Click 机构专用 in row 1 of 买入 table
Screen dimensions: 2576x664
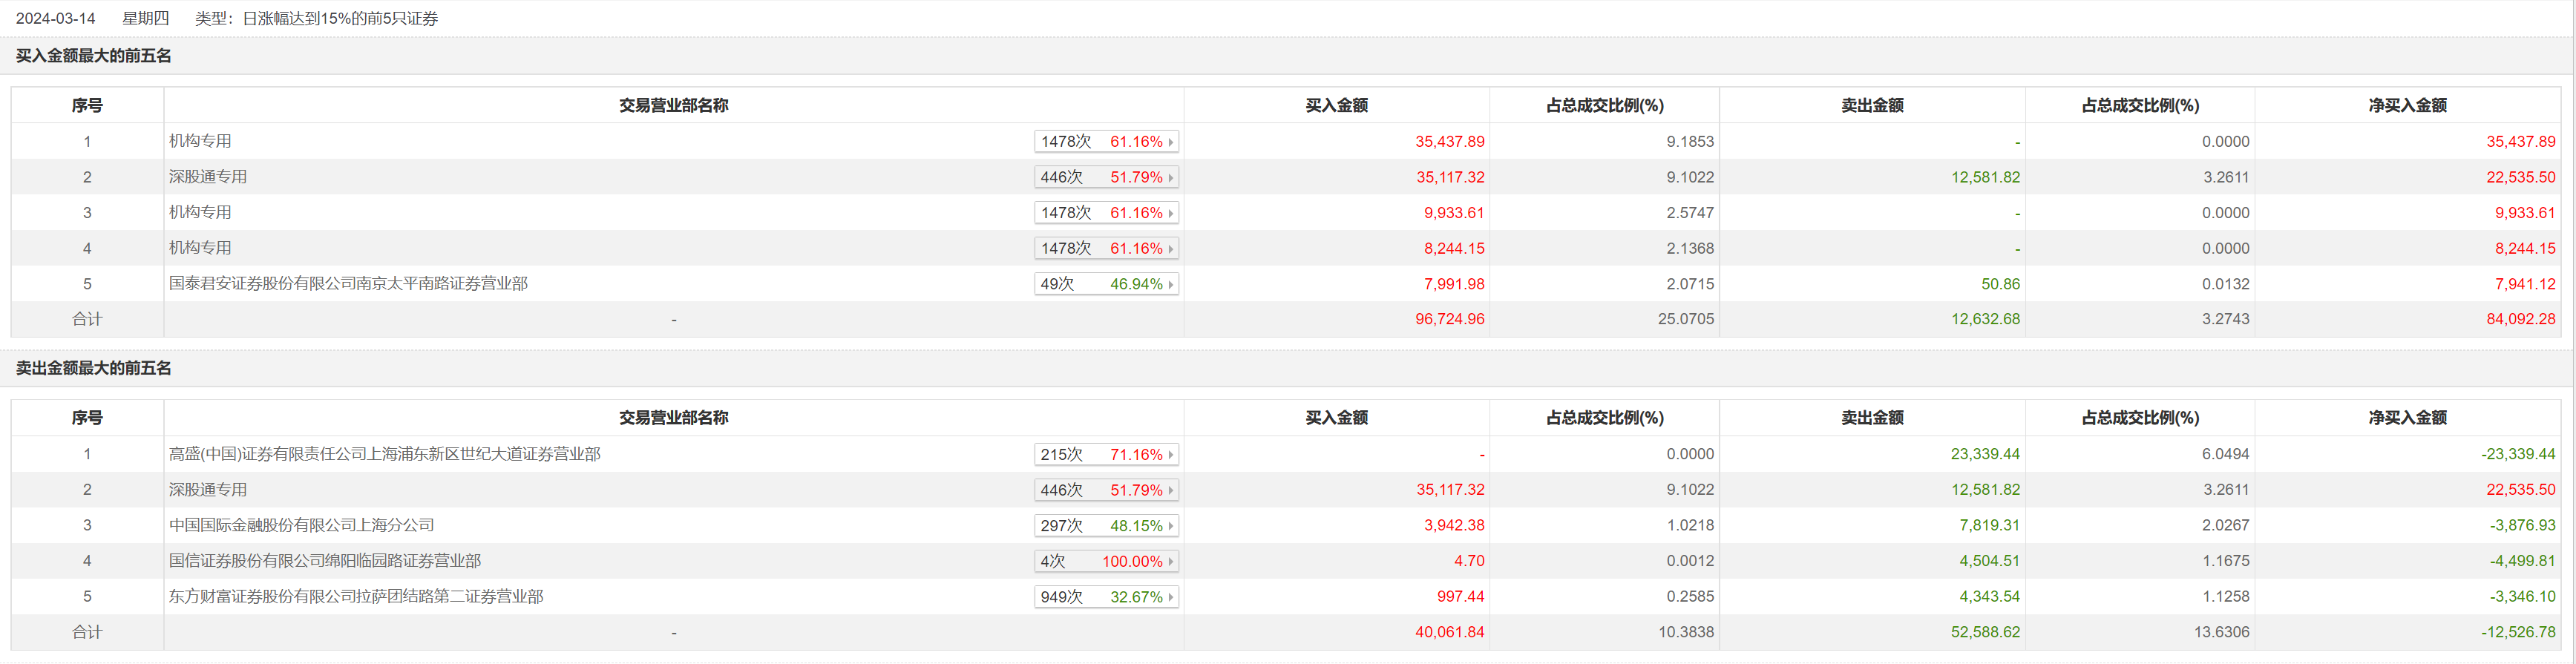[200, 141]
